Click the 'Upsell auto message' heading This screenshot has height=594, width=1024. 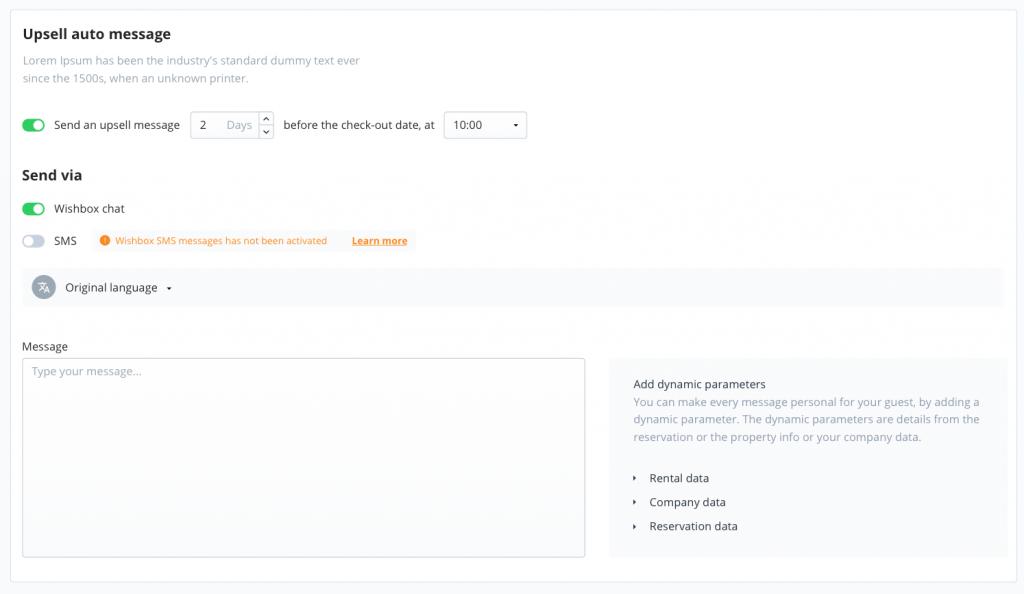(x=97, y=34)
